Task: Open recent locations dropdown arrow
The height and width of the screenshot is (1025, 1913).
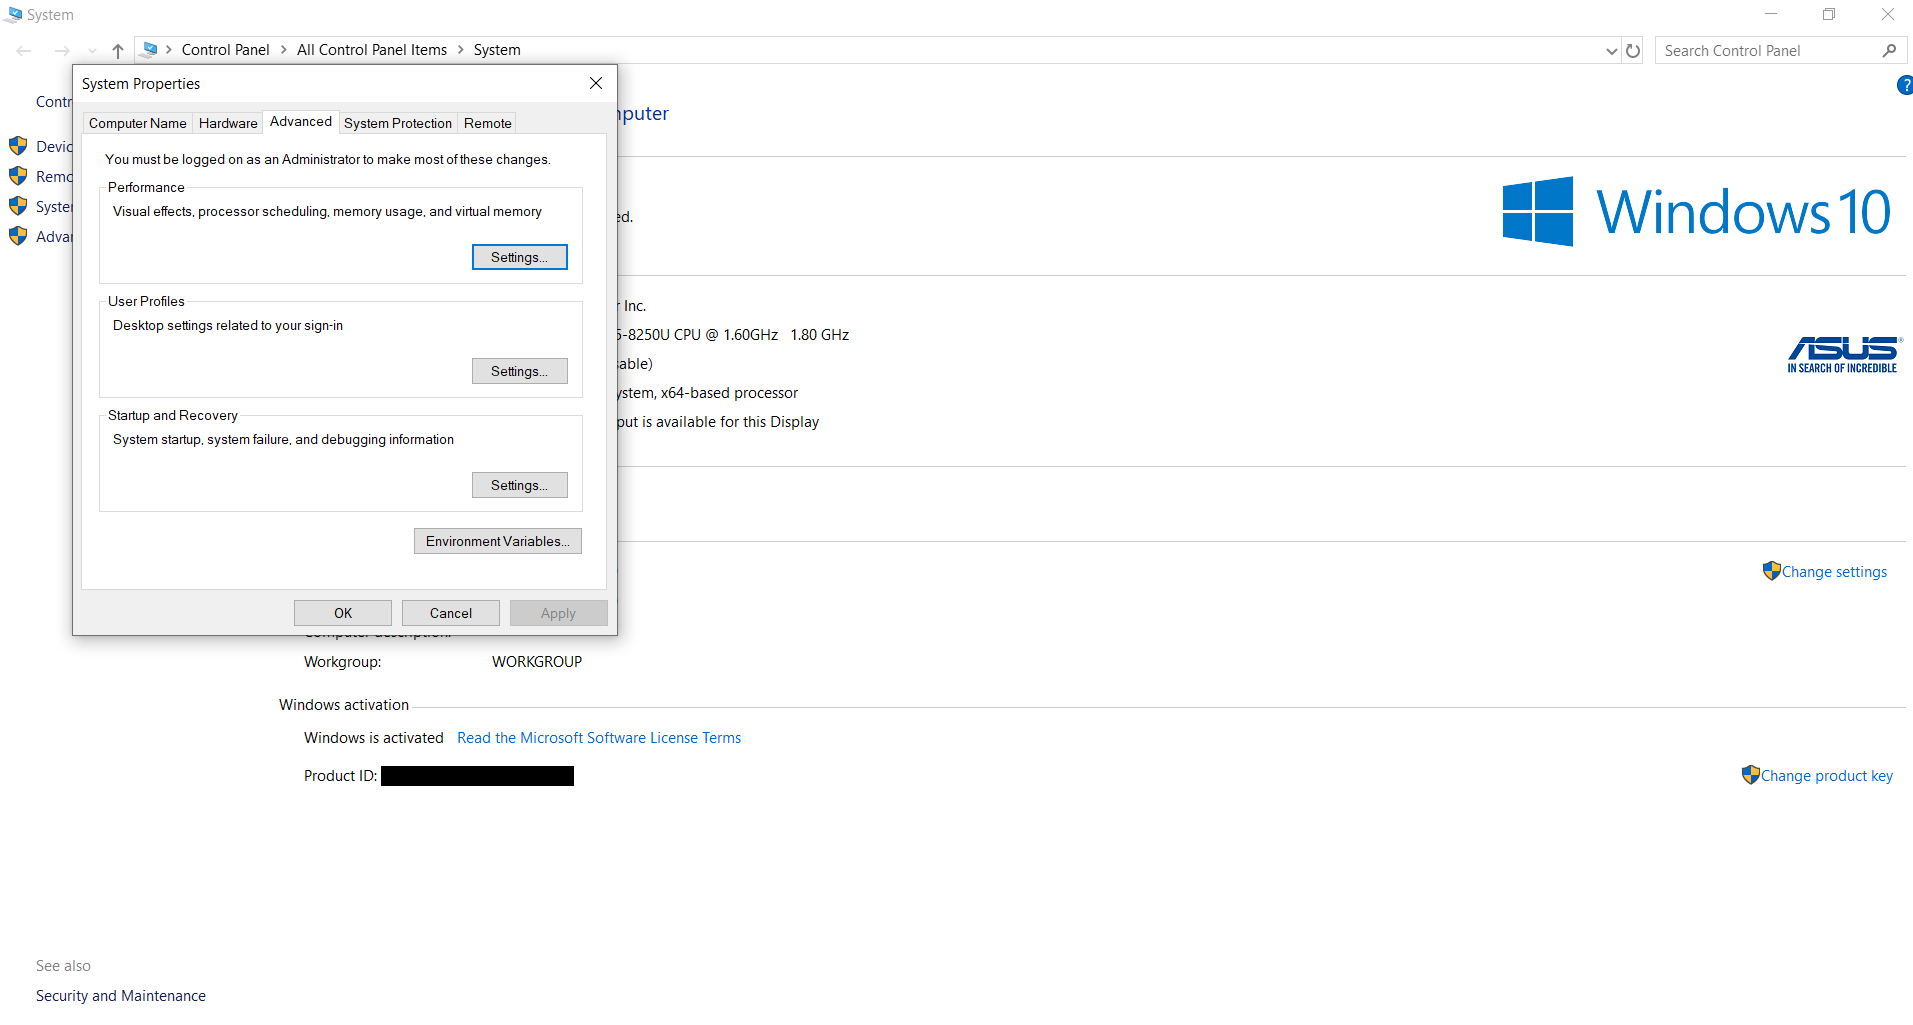Action: pos(92,50)
